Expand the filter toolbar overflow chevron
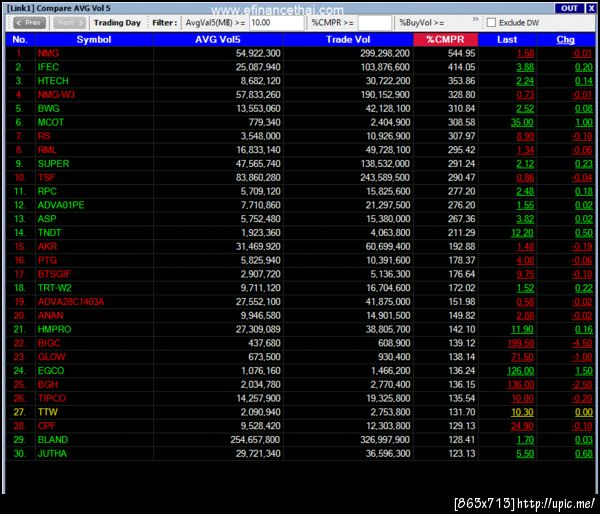Screen dimensions: 600x514 (x=475, y=19)
